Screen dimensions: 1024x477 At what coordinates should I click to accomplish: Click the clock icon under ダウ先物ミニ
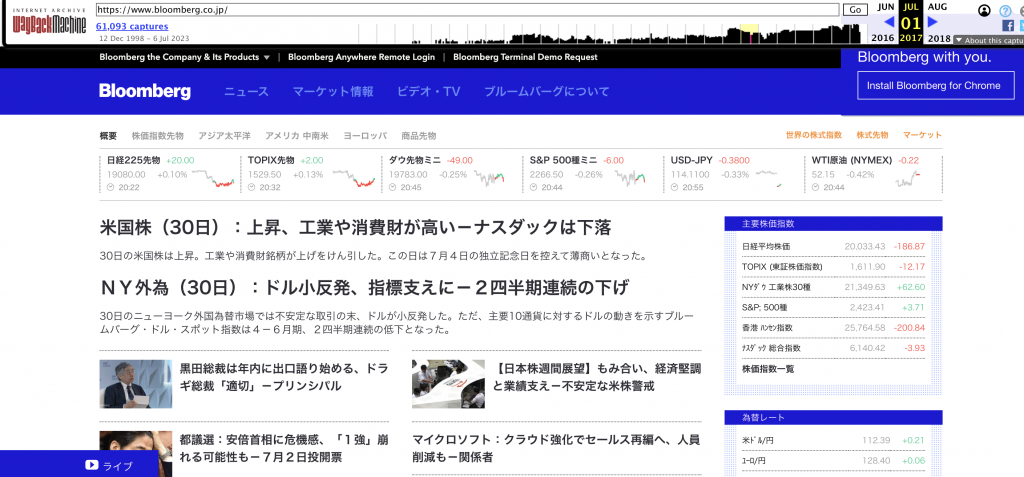[x=392, y=188]
